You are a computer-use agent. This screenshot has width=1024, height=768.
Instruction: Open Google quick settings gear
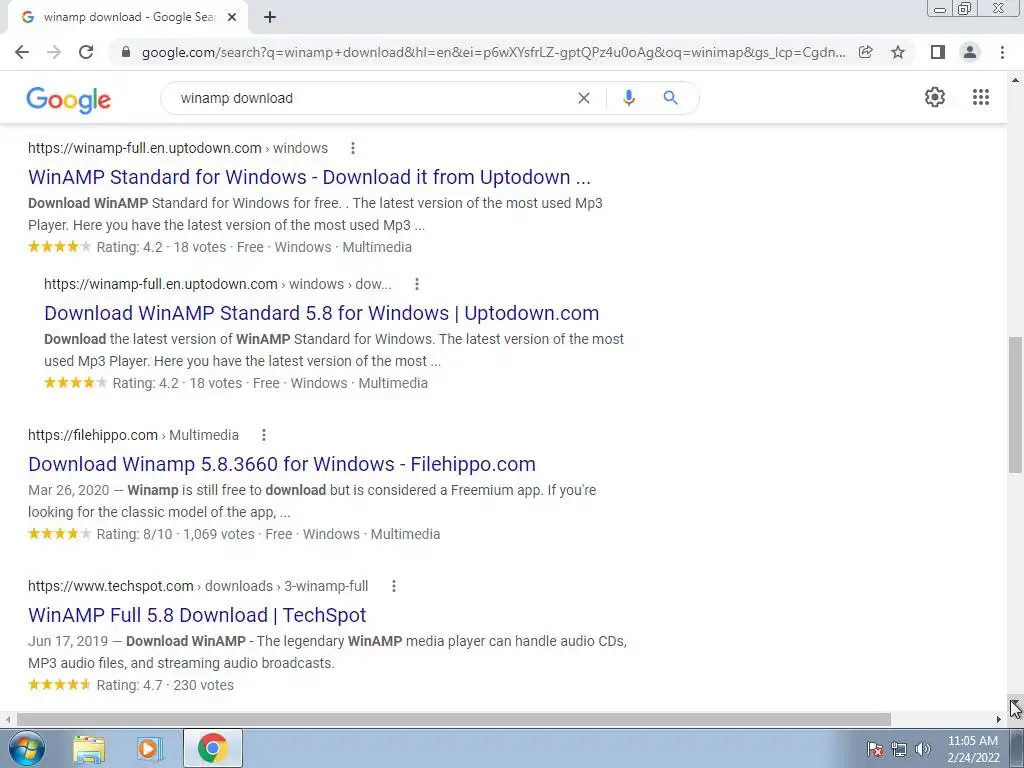tap(935, 97)
